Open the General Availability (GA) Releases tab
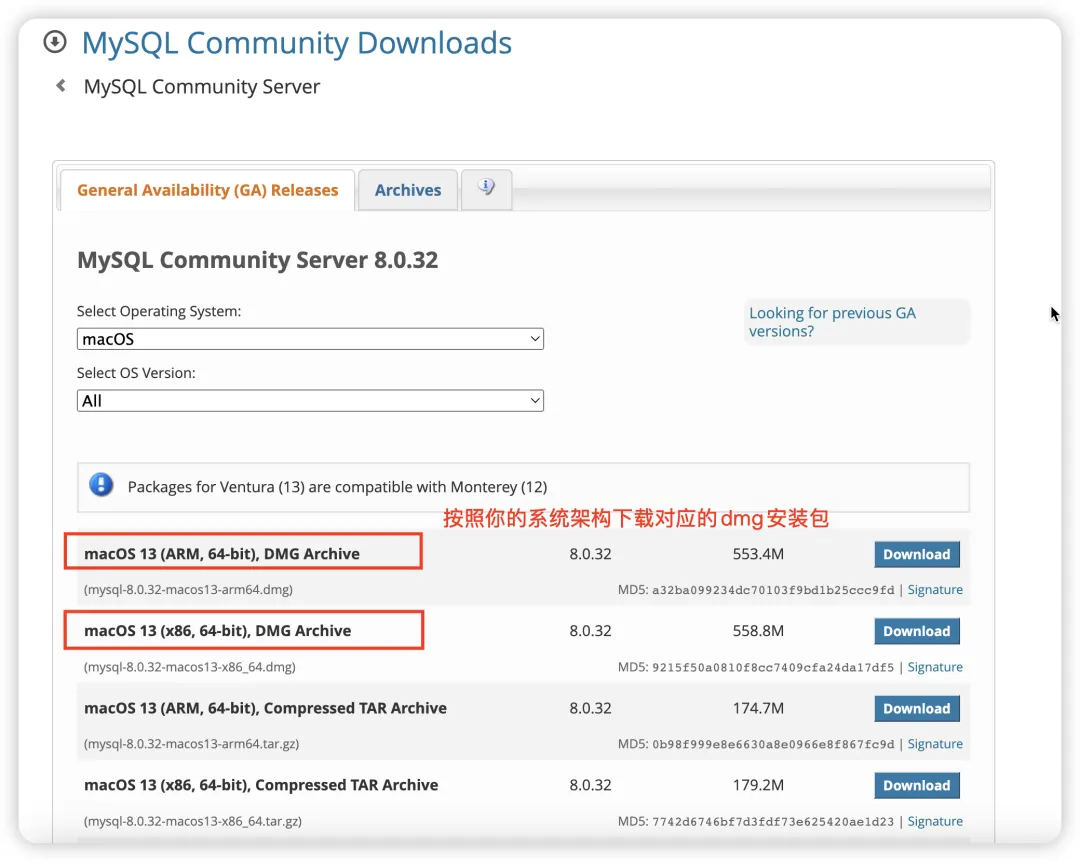Image resolution: width=1080 pixels, height=862 pixels. tap(207, 190)
